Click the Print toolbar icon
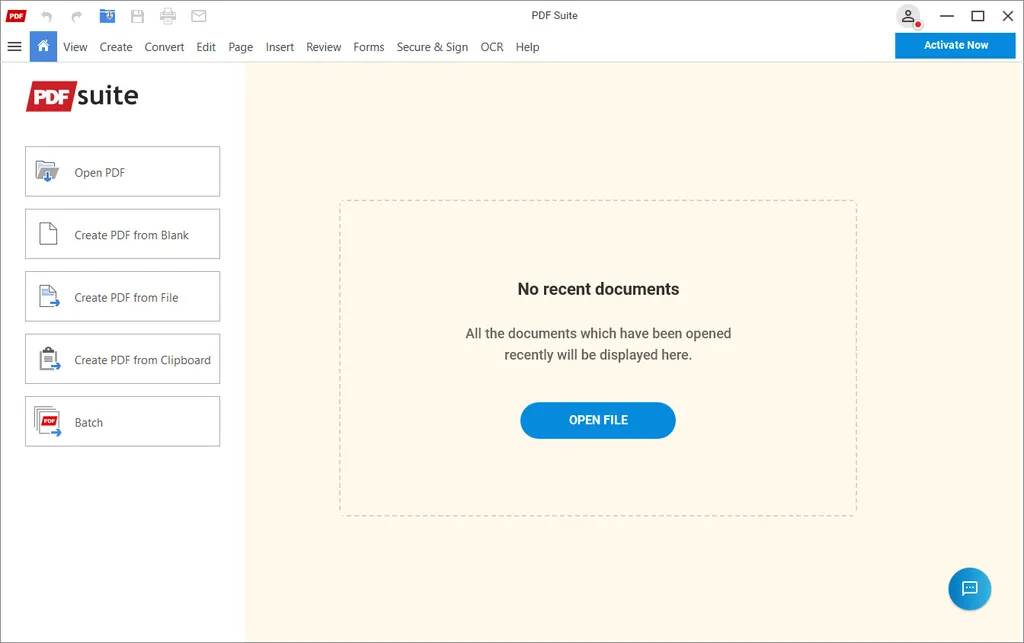 pos(168,16)
